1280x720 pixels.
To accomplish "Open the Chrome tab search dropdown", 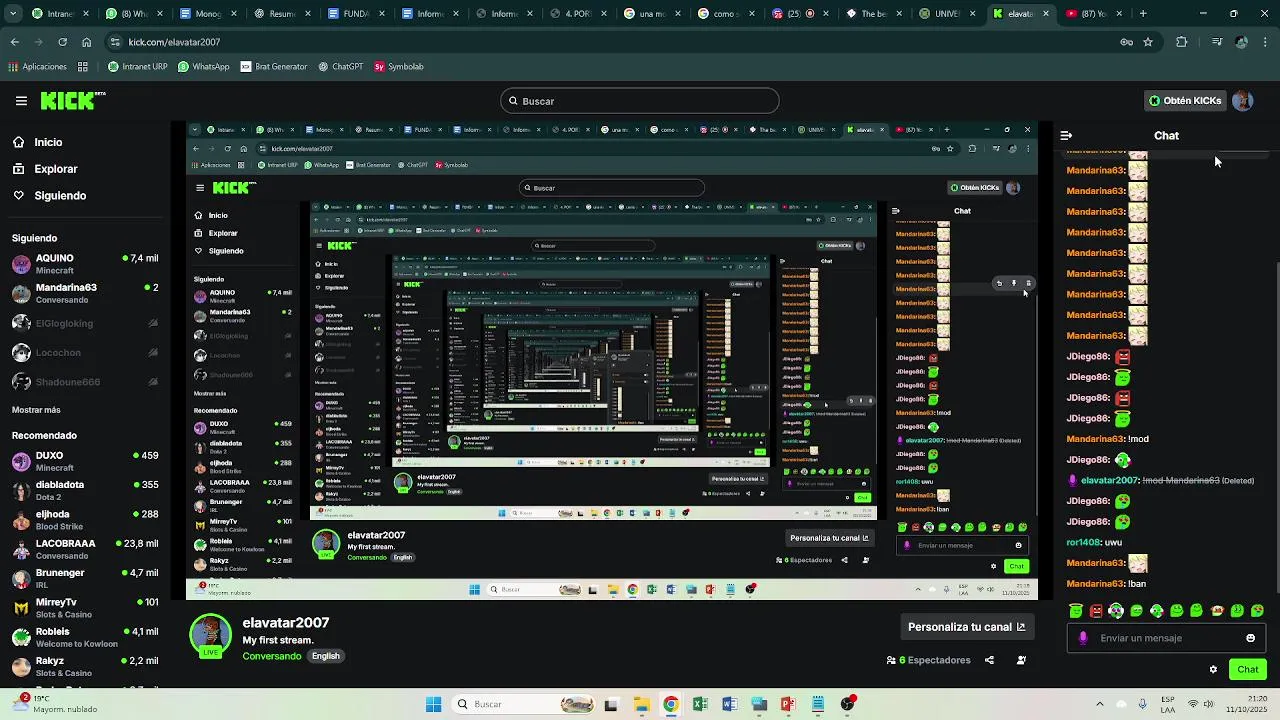I will 14,14.
